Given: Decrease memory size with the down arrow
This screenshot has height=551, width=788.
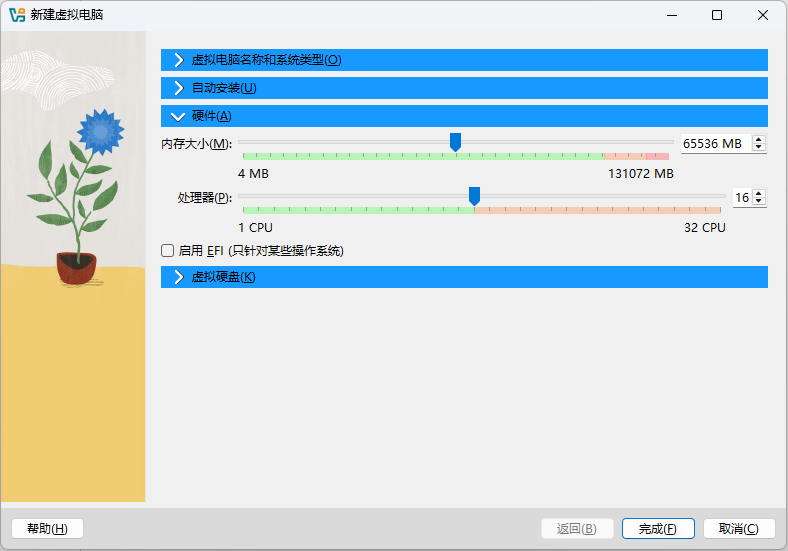Looking at the screenshot, I should click(759, 147).
